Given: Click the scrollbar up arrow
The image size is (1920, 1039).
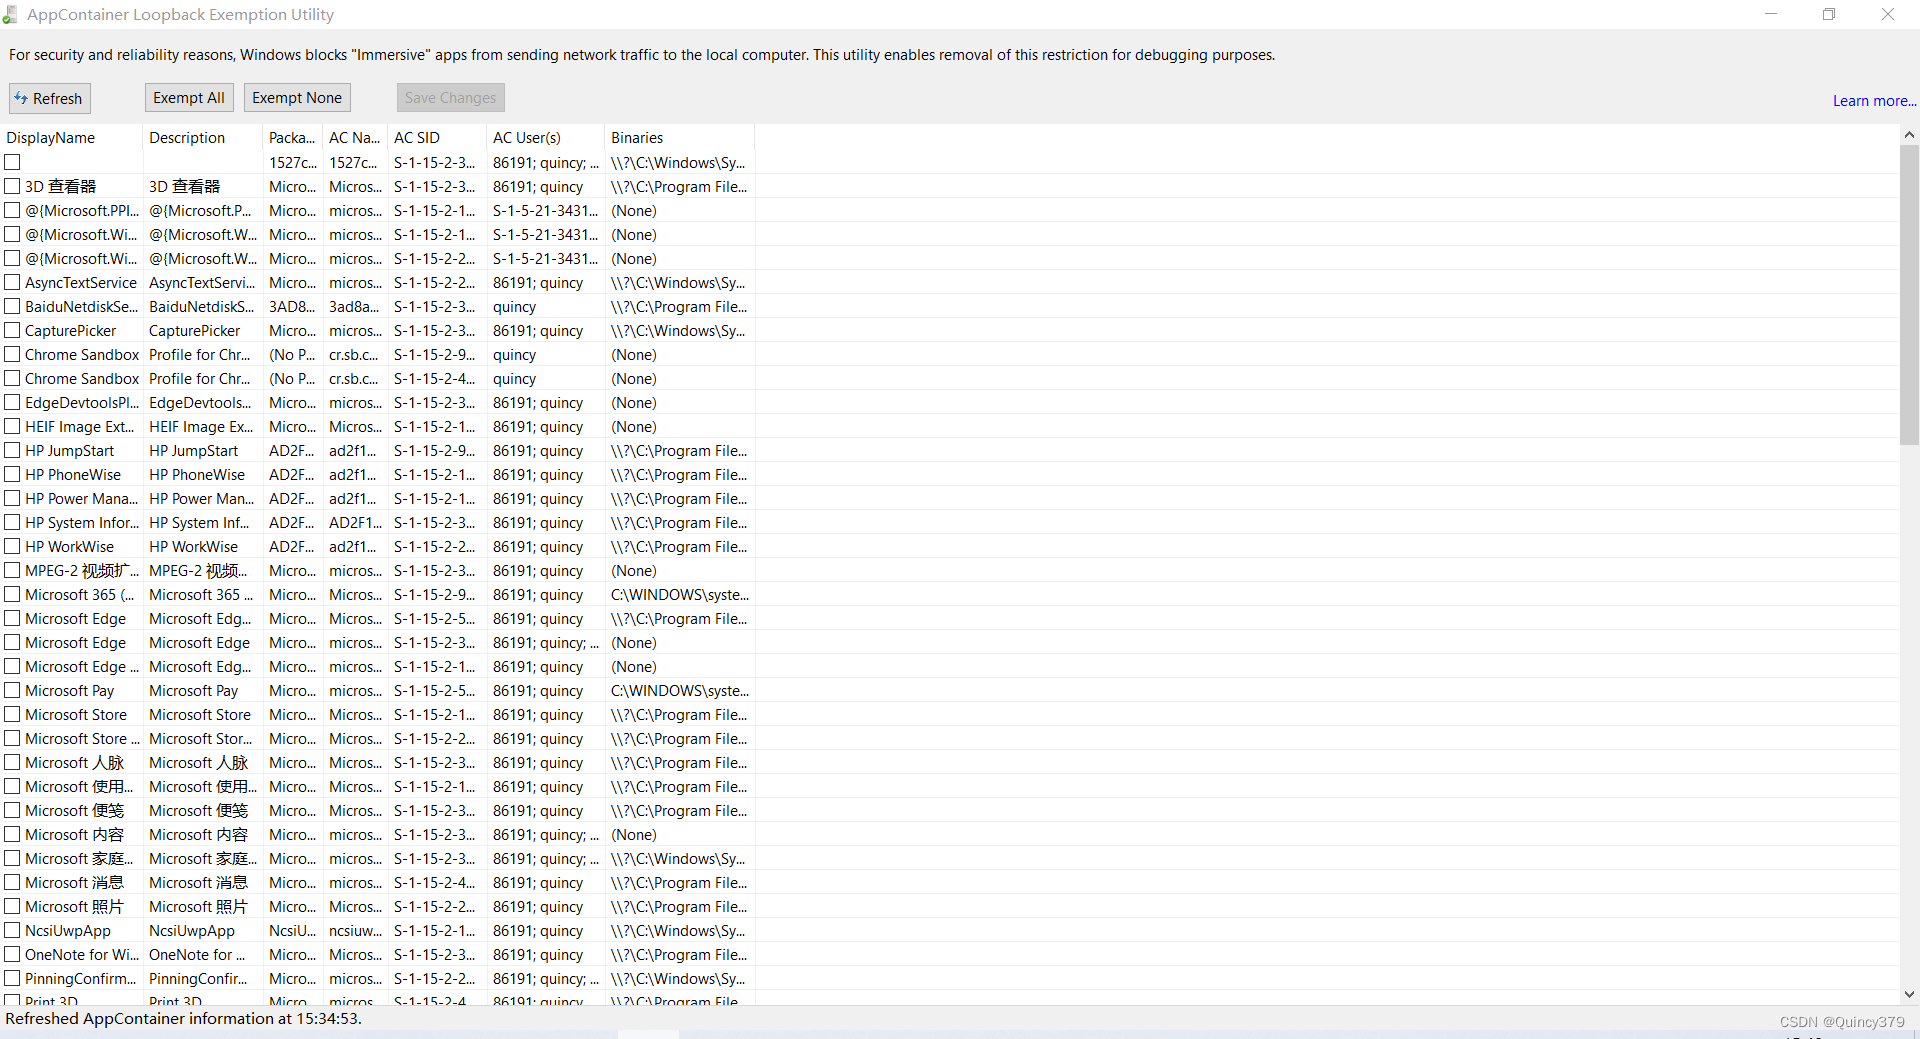Looking at the screenshot, I should [1909, 134].
